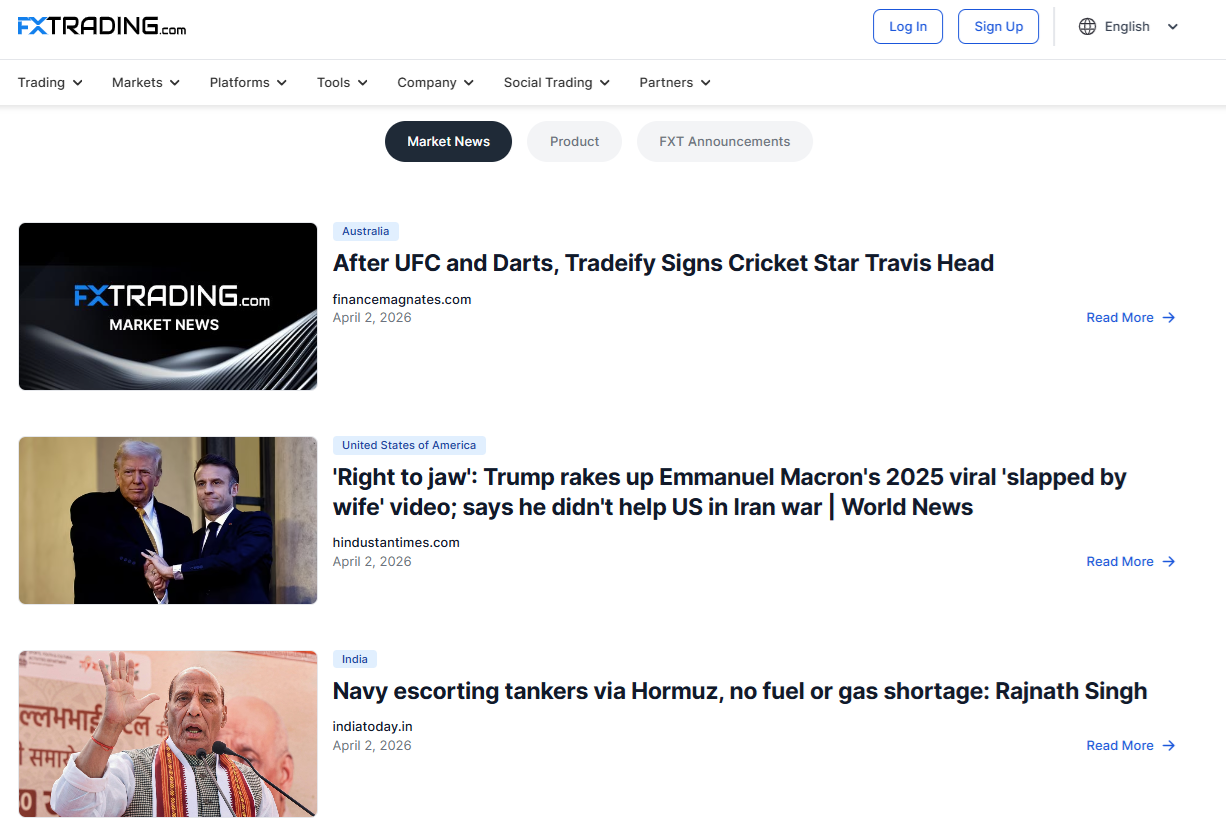The width and height of the screenshot is (1226, 827).
Task: Open the Trump and Macron photo thumbnail
Action: (168, 520)
